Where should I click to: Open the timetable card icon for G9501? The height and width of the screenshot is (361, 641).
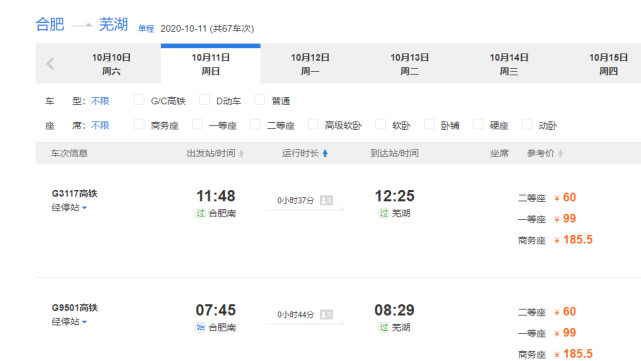(x=326, y=314)
